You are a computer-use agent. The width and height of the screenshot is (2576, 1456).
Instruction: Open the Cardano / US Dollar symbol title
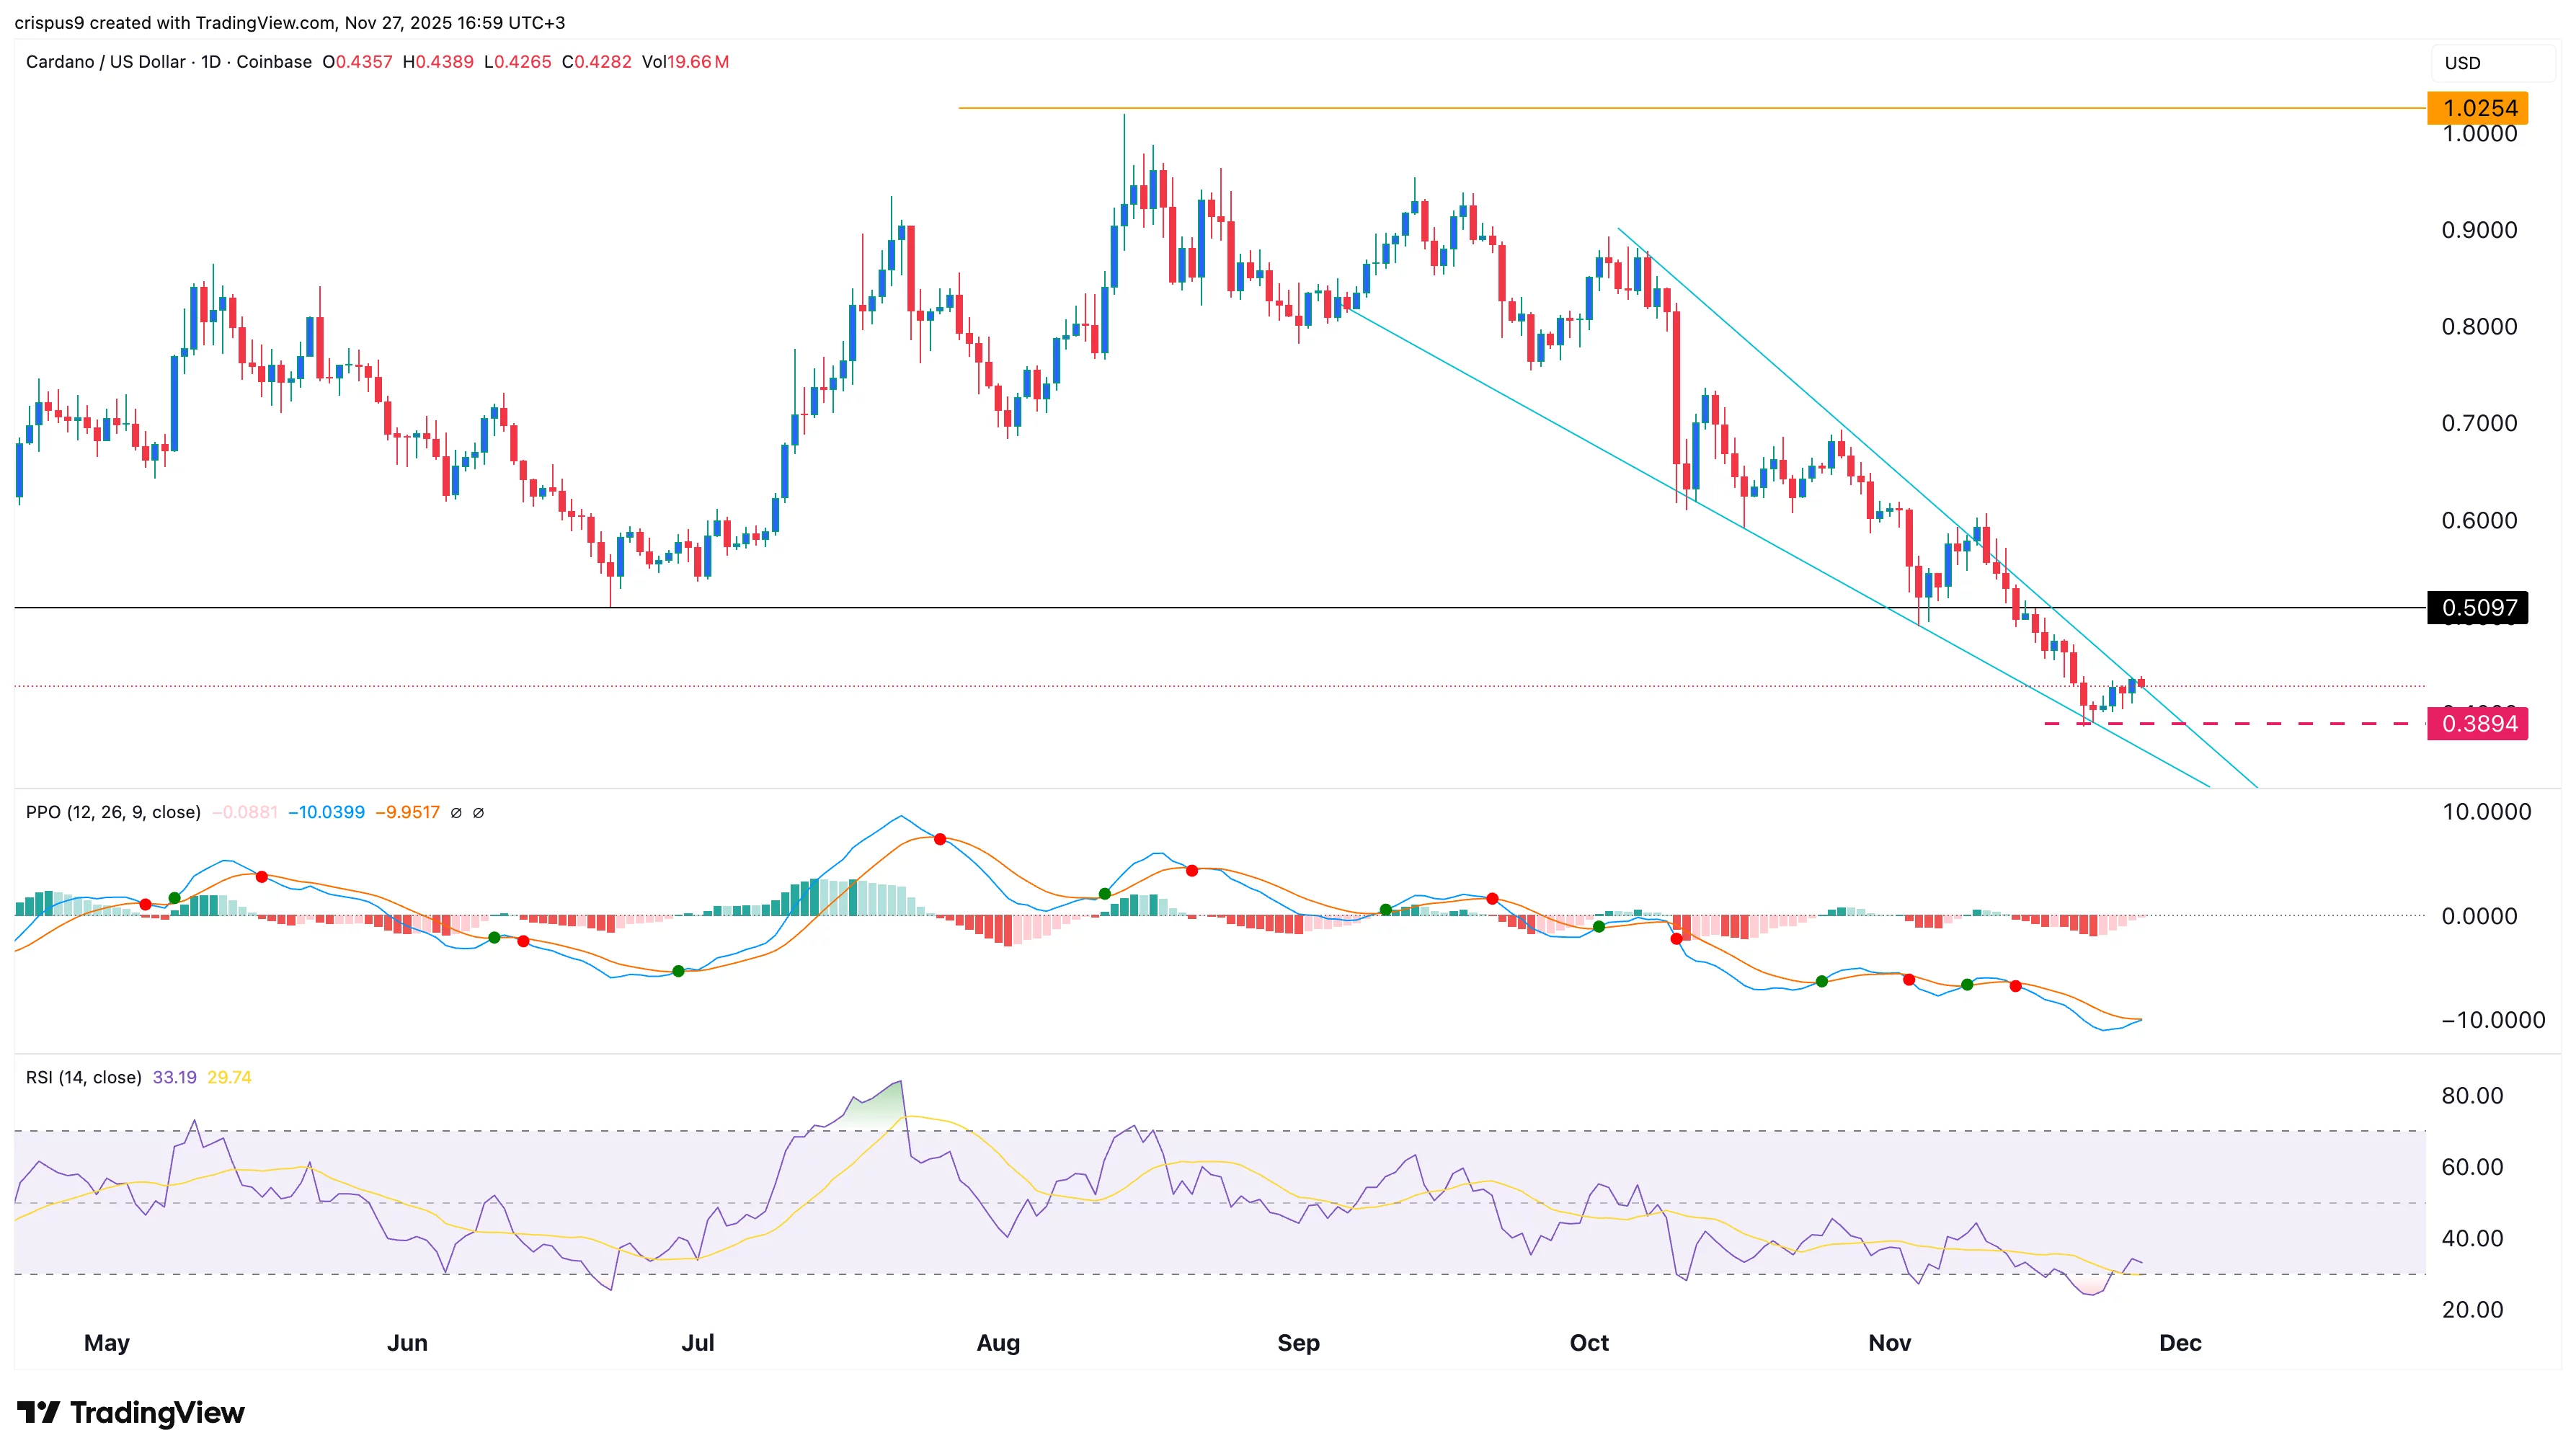point(105,62)
